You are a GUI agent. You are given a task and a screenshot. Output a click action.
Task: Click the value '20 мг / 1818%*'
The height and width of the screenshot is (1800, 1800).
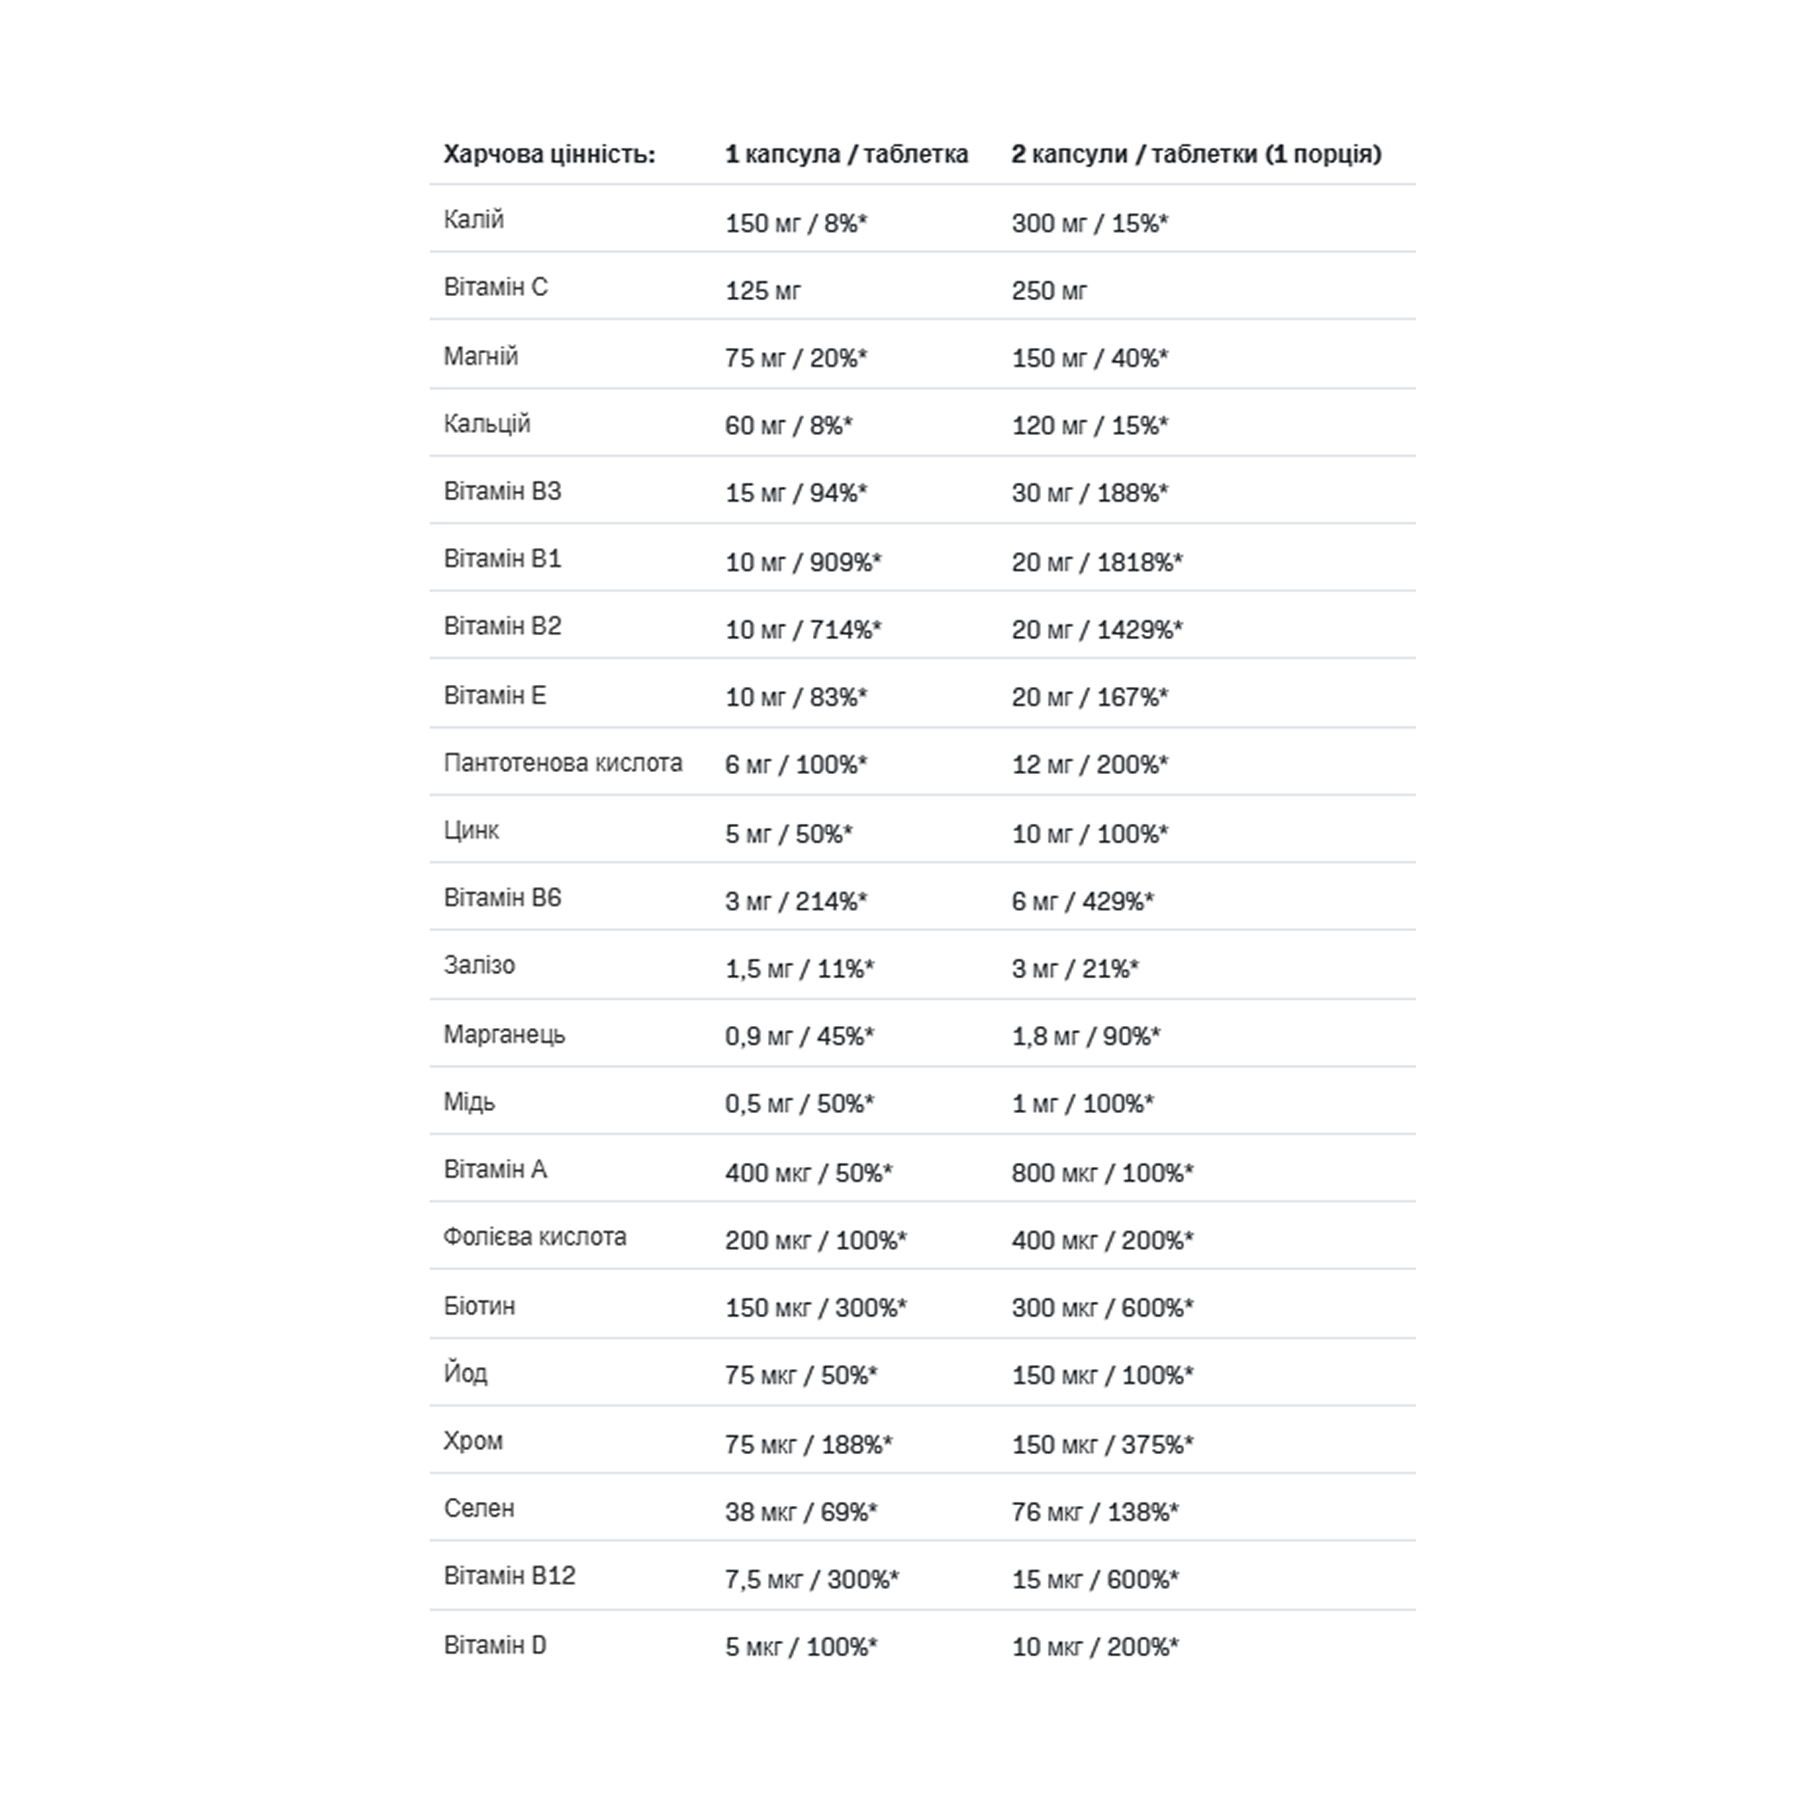click(x=1097, y=562)
